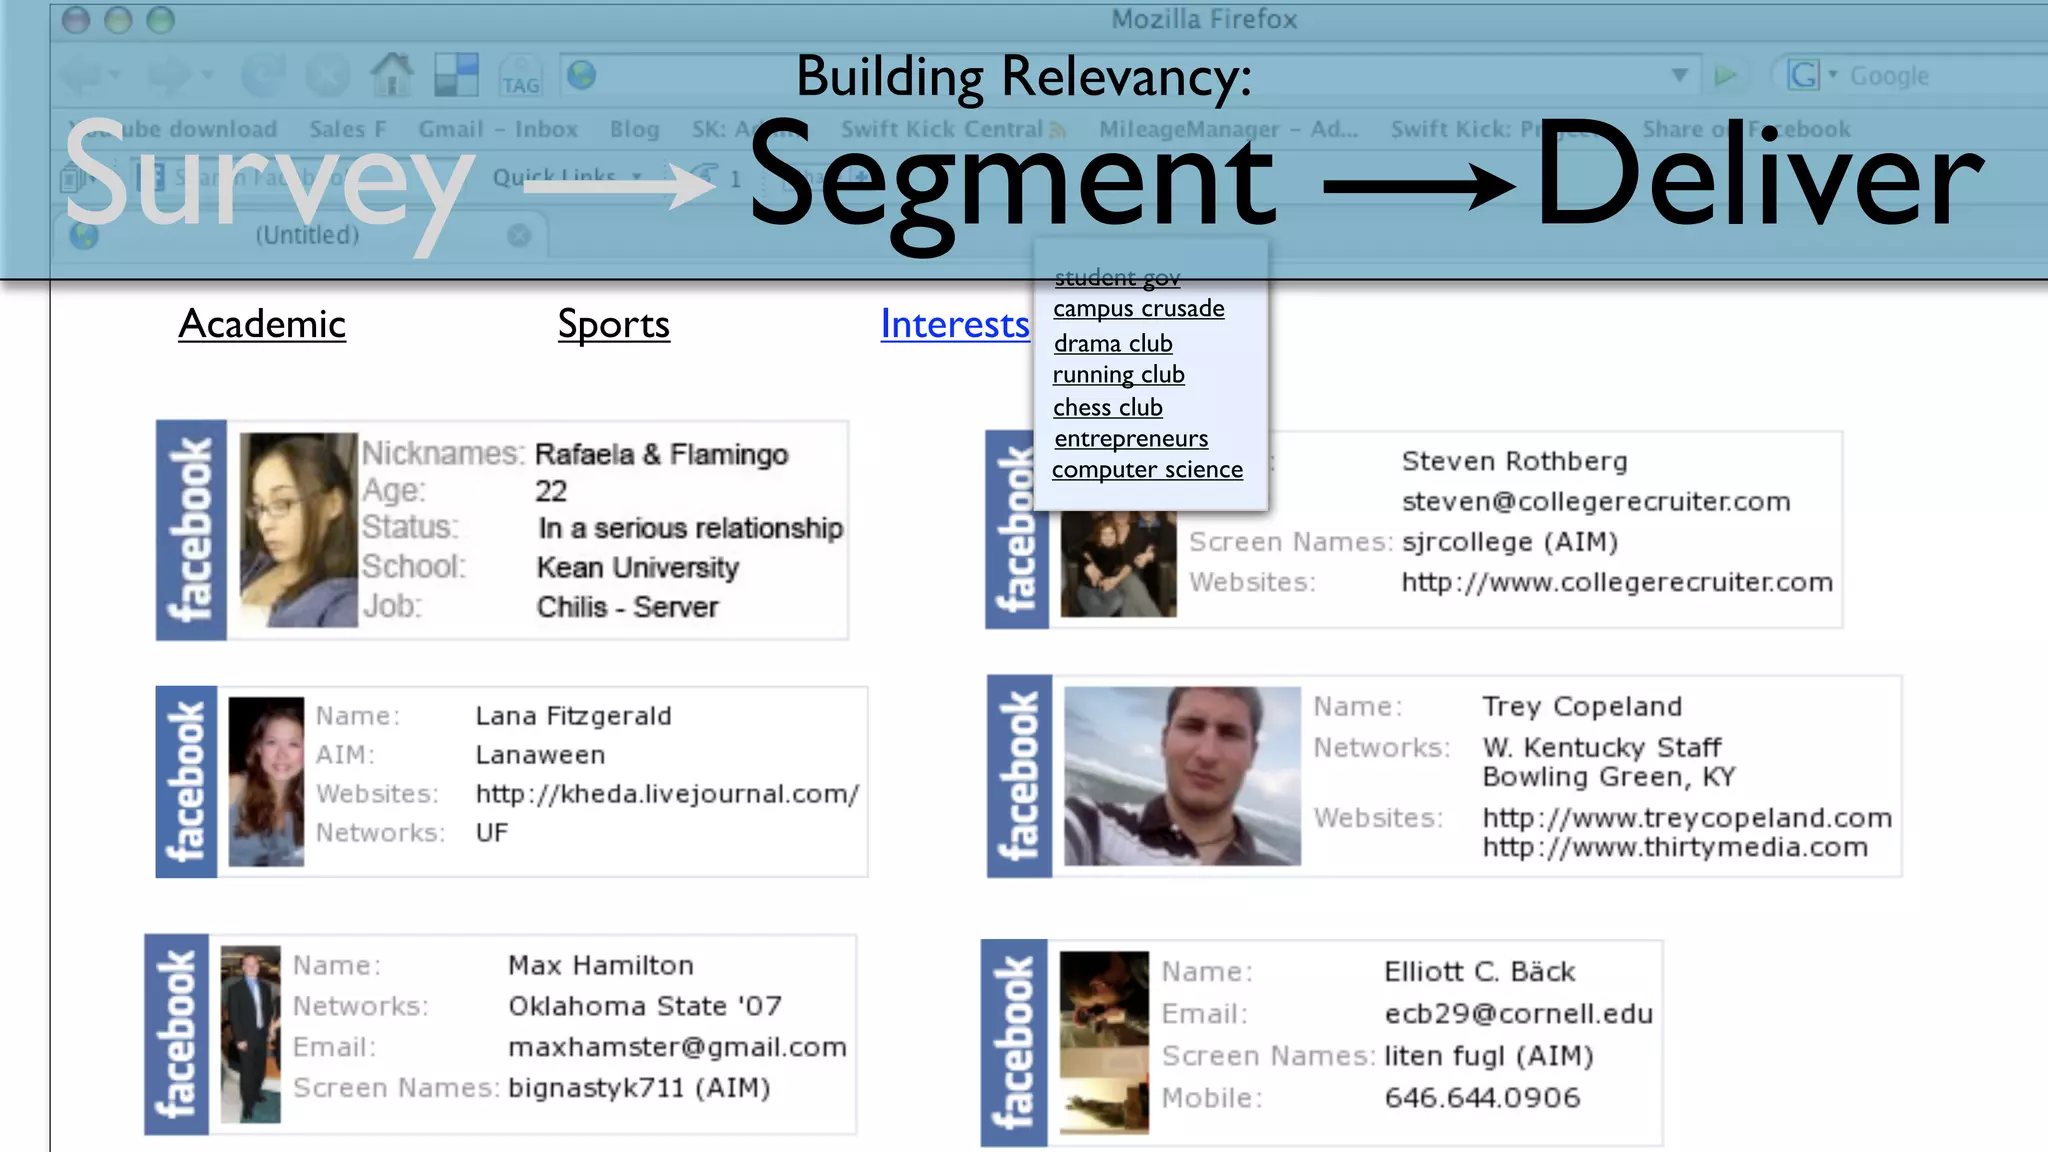Image resolution: width=2048 pixels, height=1152 pixels.
Task: Click Steven Rothberg profile photo
Action: point(1118,563)
